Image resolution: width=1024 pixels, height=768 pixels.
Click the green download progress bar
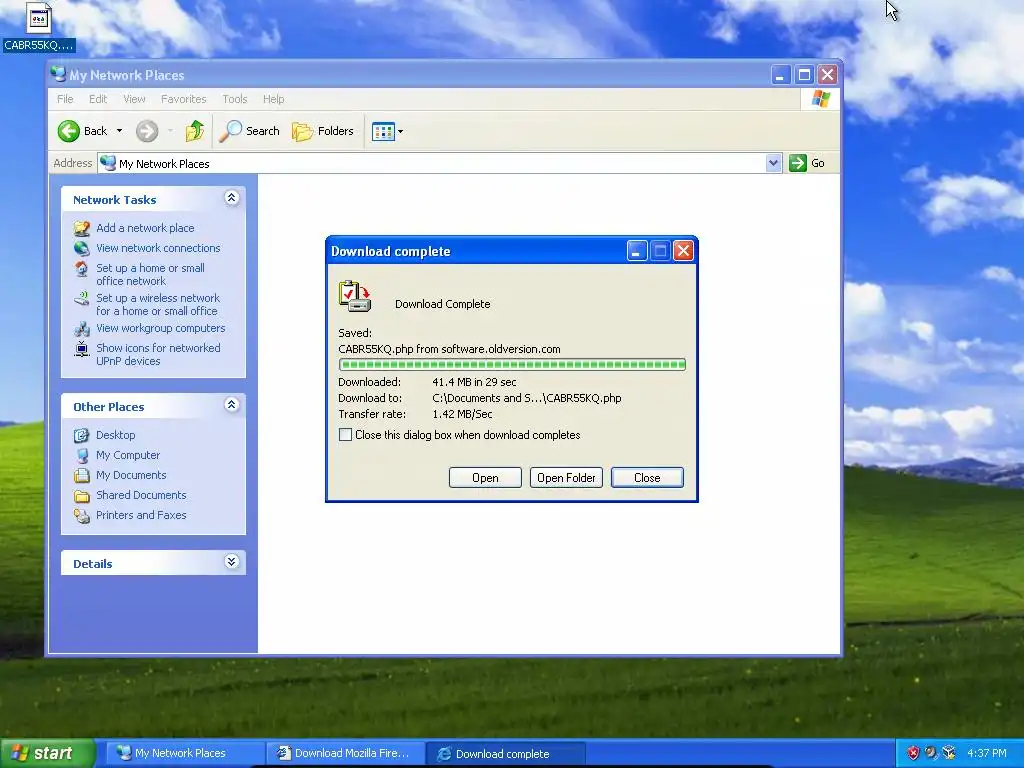click(x=512, y=364)
